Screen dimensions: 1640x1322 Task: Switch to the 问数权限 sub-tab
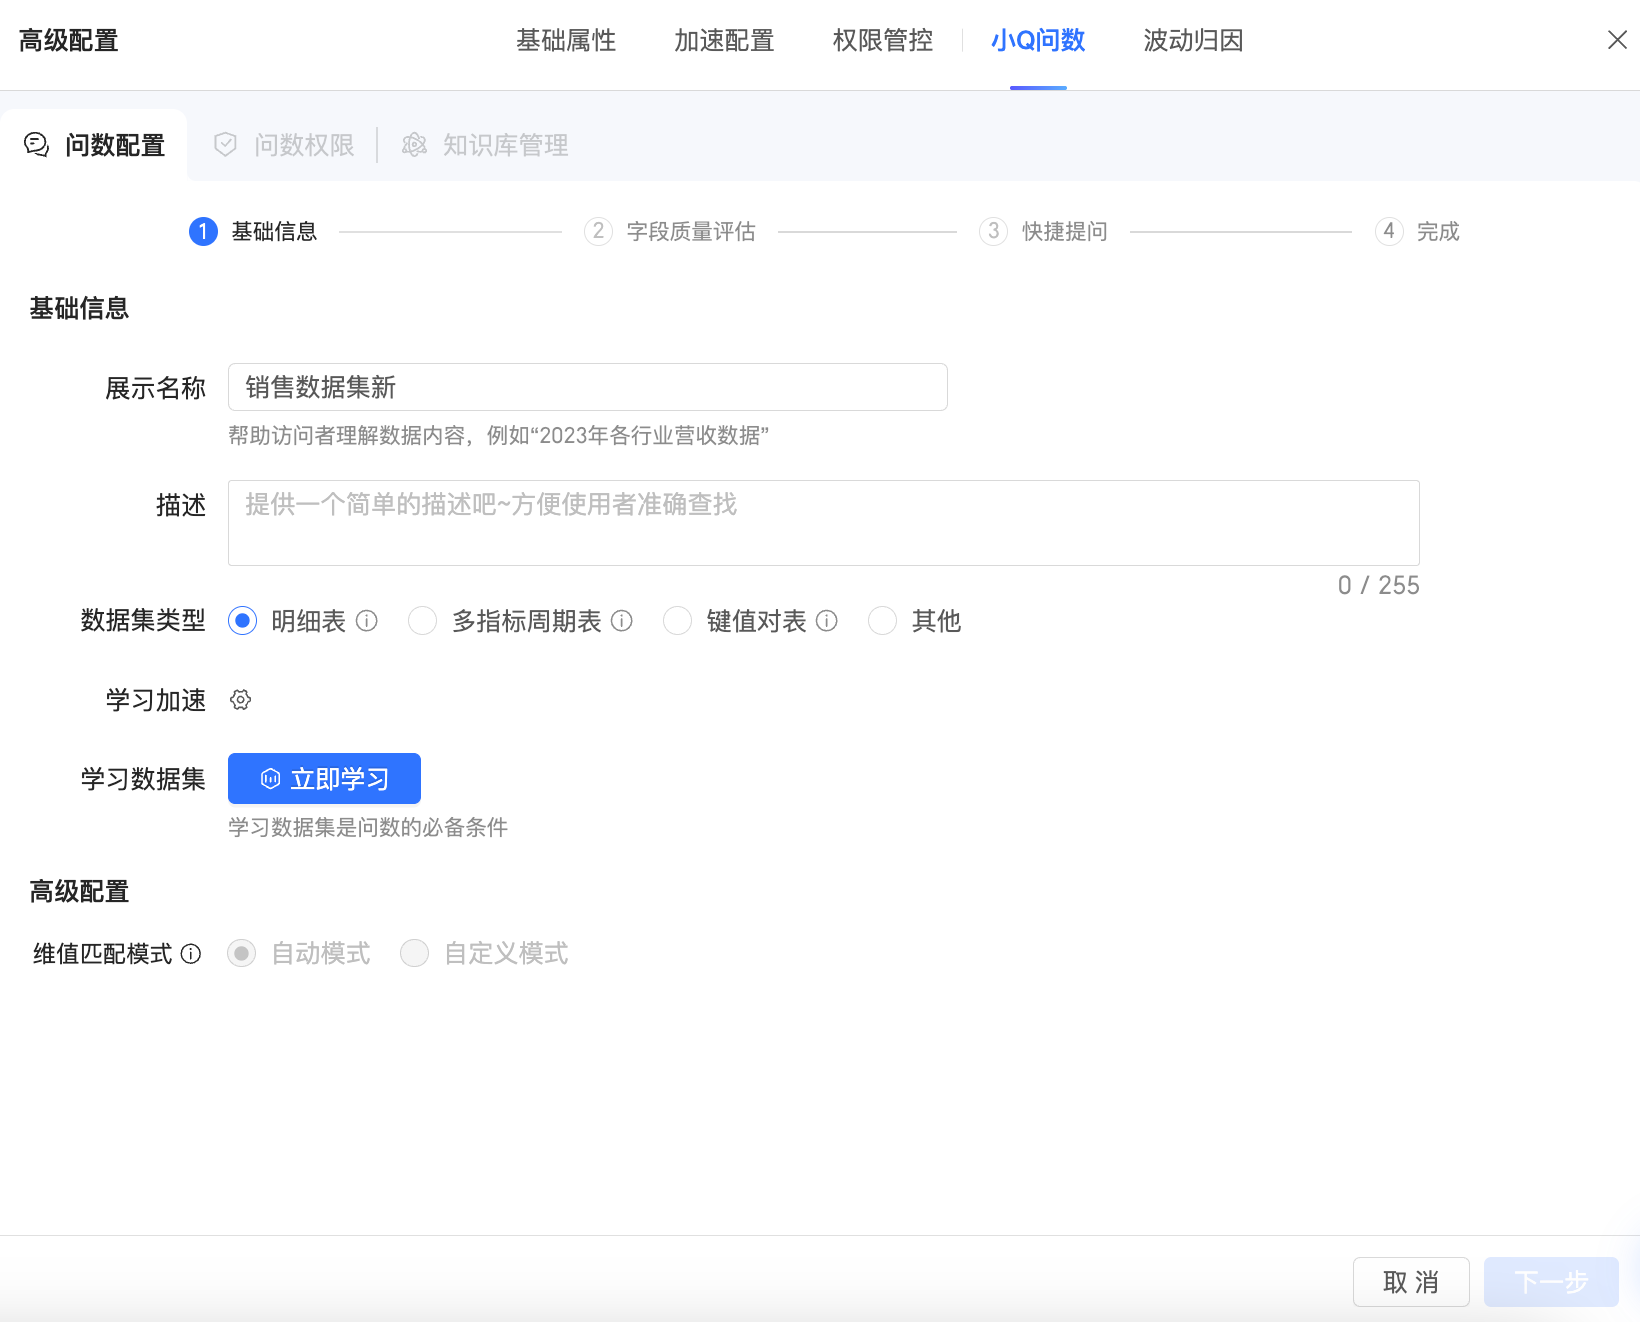point(284,145)
